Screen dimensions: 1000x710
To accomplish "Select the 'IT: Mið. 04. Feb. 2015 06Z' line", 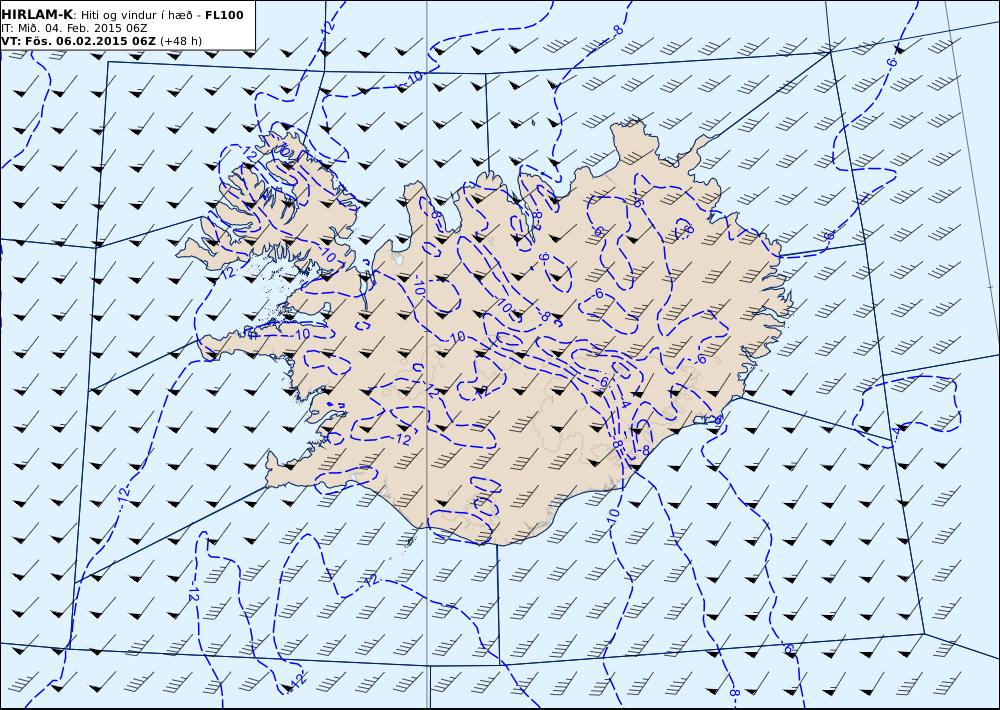I will coord(75,28).
